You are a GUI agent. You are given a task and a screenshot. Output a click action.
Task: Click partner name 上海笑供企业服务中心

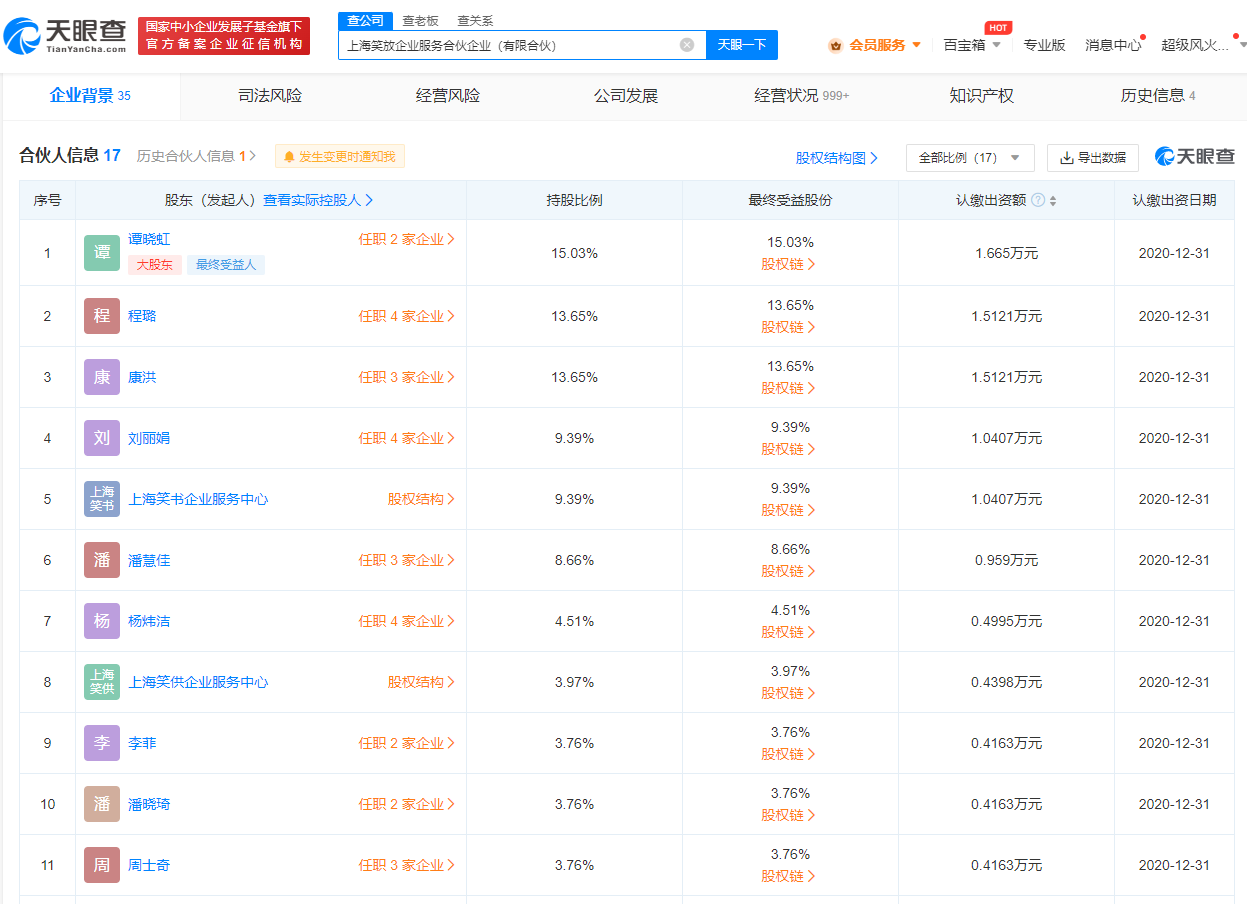coord(198,682)
